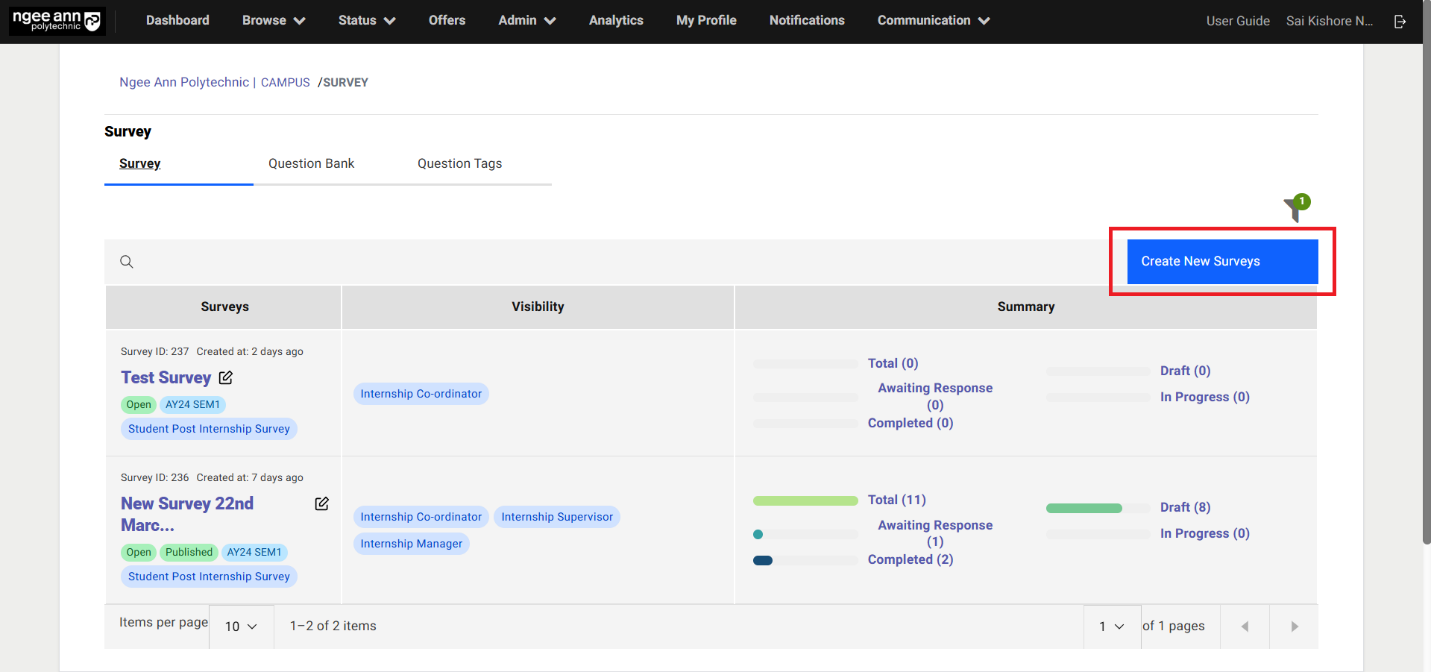The image size is (1431, 672).
Task: Switch to the Question Tags tab
Action: pos(459,164)
